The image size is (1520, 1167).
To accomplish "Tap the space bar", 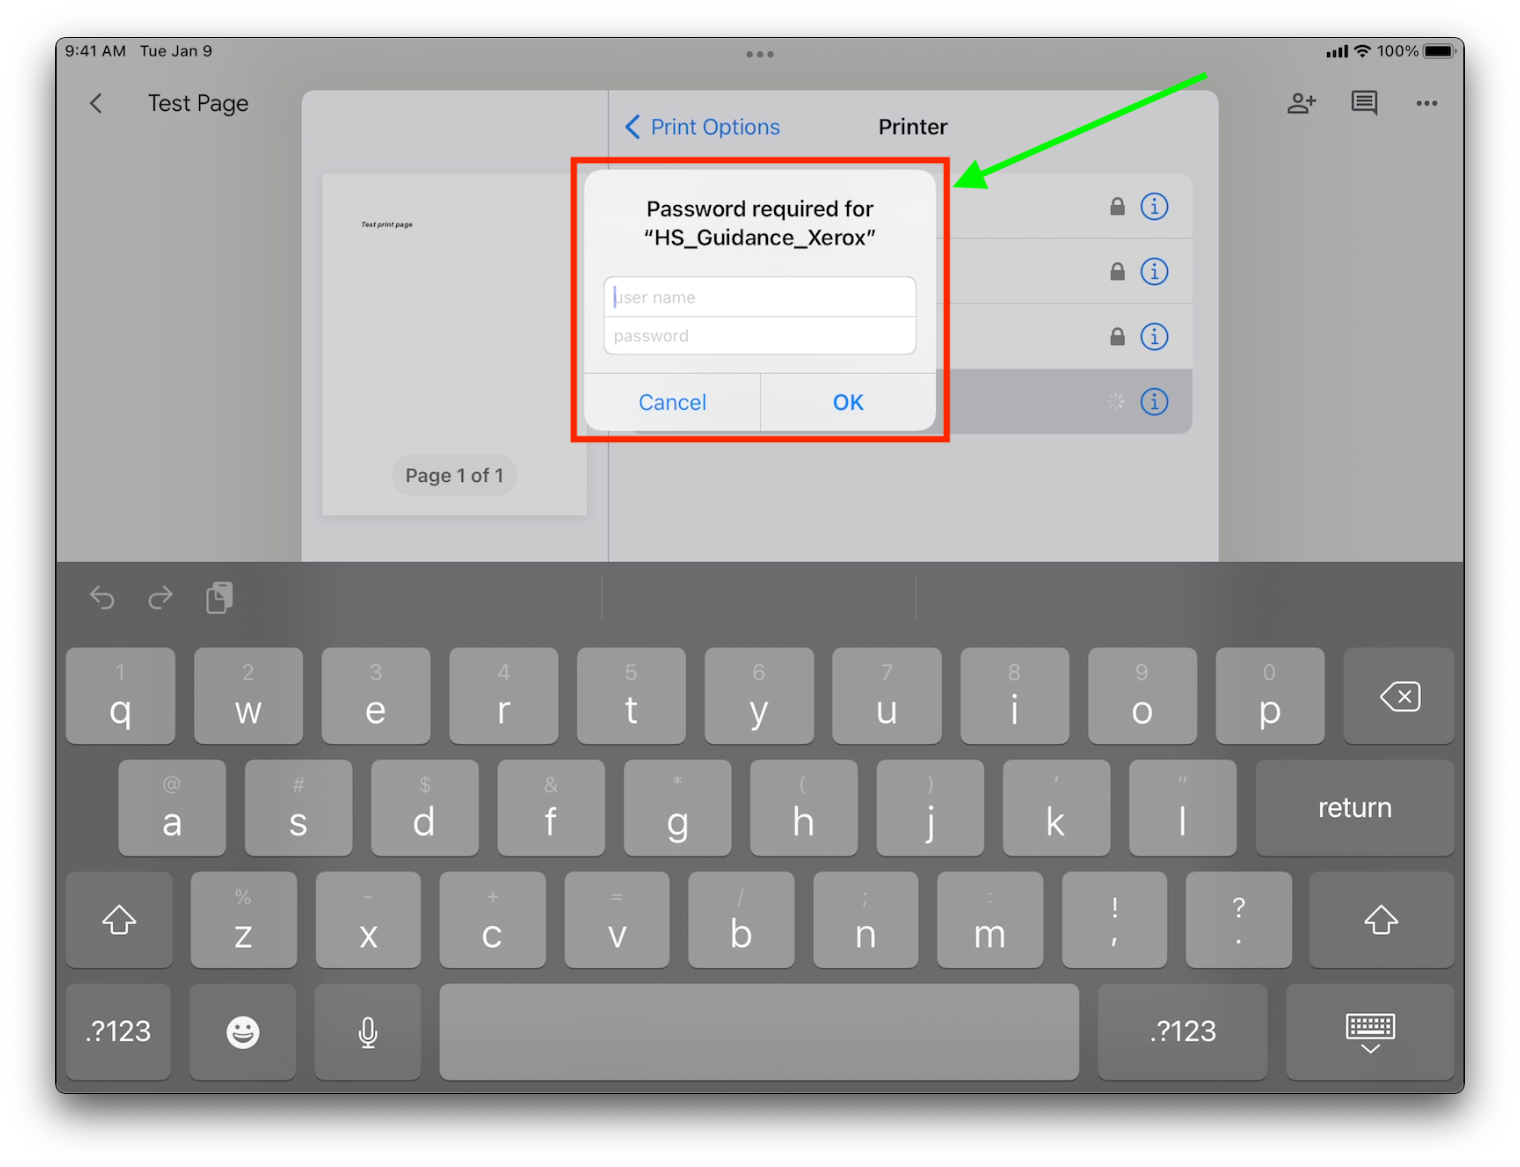I will click(759, 1032).
